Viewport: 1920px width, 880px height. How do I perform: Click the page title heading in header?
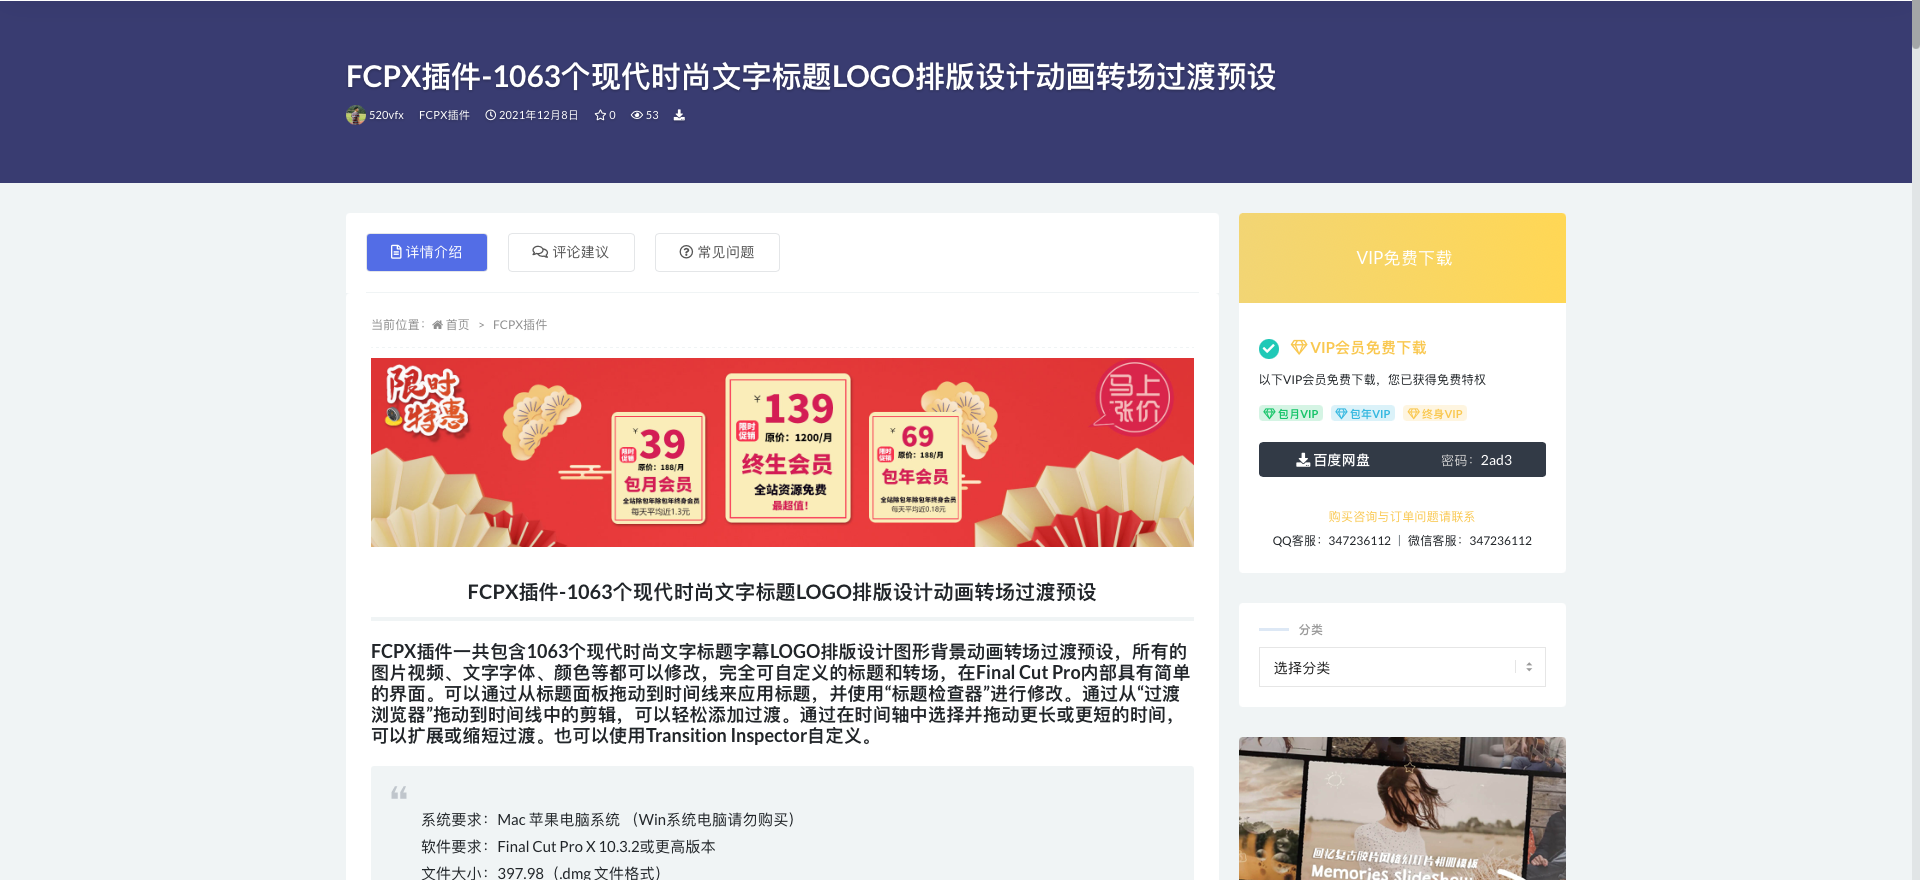pos(811,76)
